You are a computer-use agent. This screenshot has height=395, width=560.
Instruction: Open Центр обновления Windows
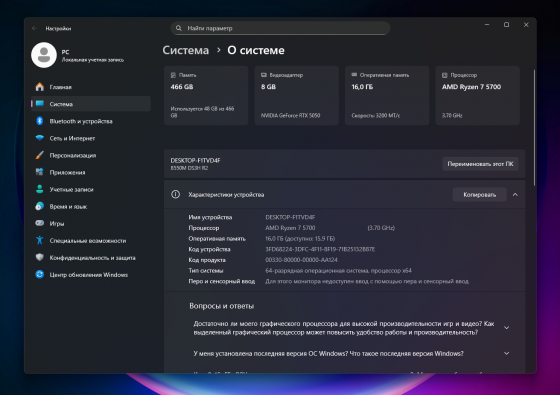(91, 275)
